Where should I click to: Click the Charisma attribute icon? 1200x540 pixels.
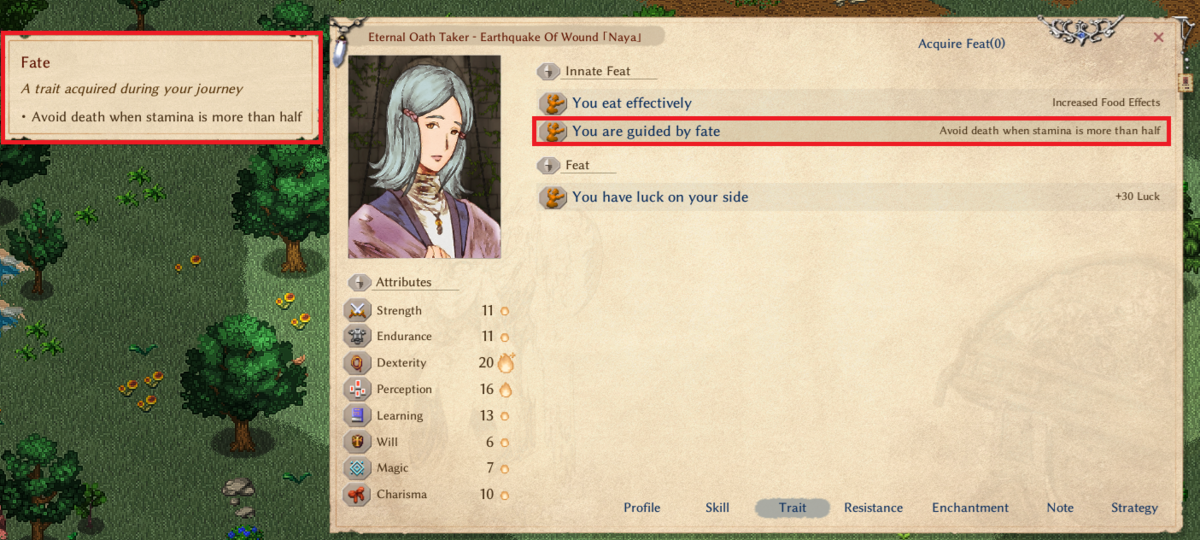click(x=358, y=494)
